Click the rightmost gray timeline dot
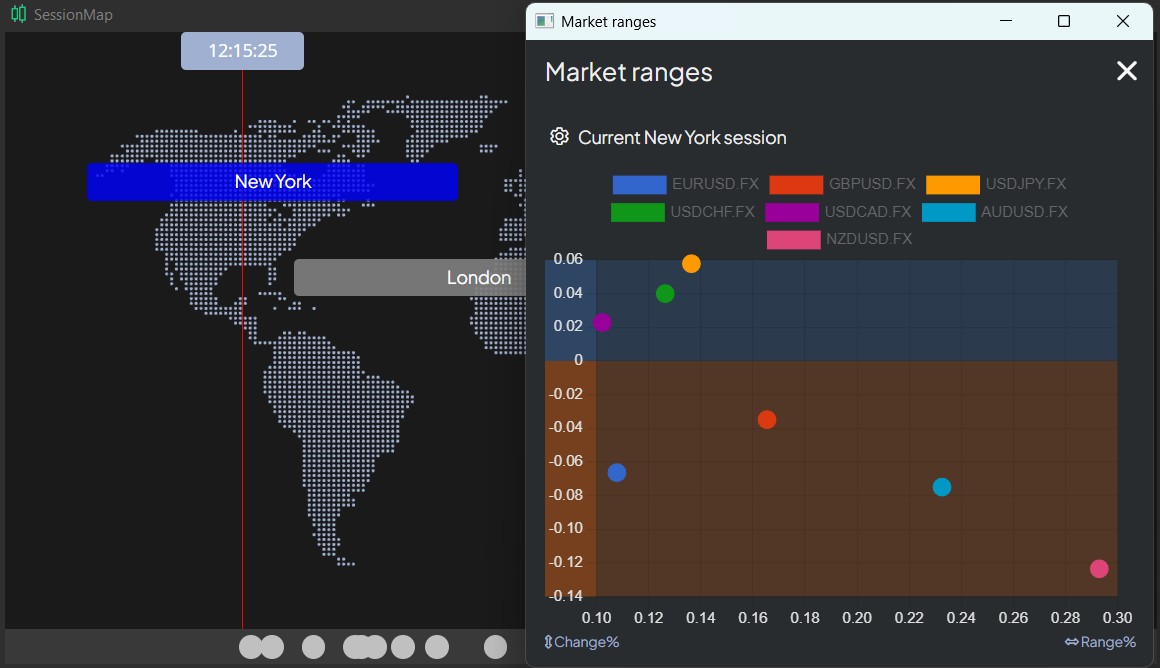This screenshot has width=1160, height=668. [x=496, y=647]
